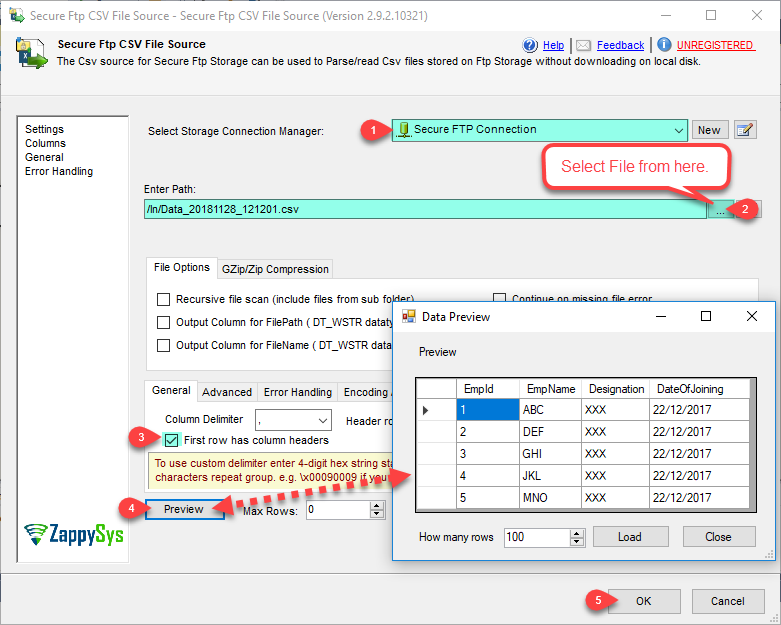
Task: Click the New connection button
Action: pos(709,130)
